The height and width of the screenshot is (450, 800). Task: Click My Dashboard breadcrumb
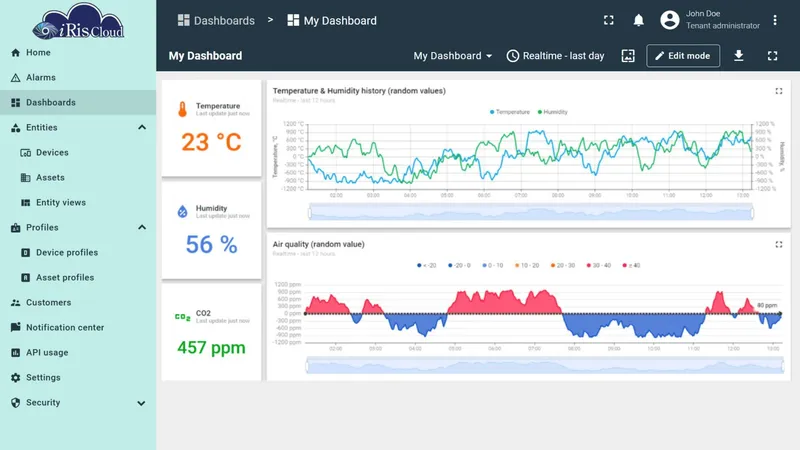coord(332,20)
